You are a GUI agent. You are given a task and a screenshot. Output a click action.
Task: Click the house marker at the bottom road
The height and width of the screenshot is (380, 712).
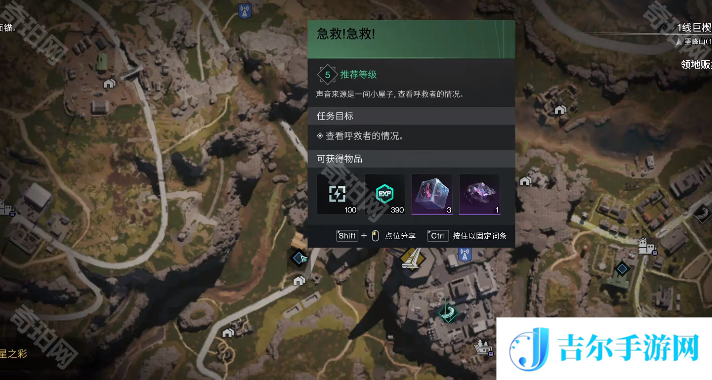click(227, 333)
